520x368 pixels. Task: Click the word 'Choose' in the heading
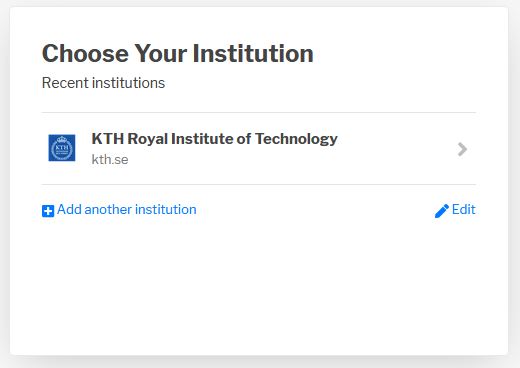[85, 53]
